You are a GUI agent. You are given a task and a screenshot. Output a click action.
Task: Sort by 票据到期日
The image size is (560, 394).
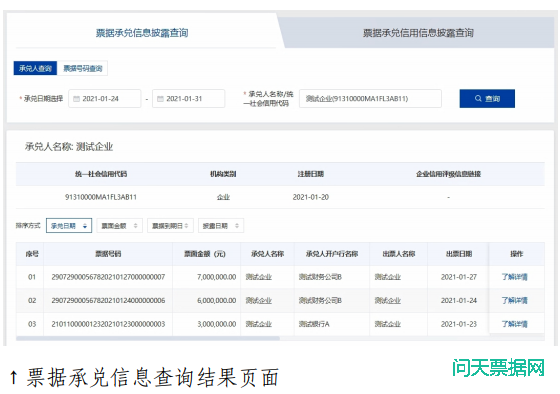170,226
